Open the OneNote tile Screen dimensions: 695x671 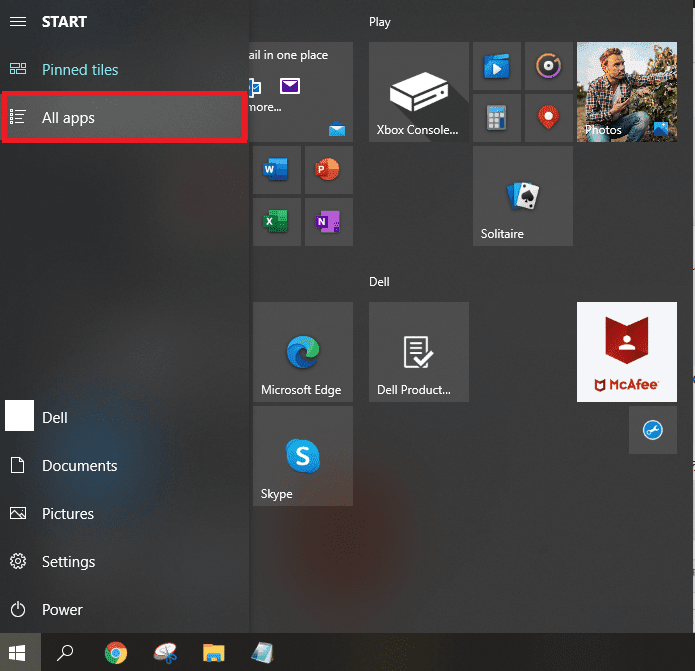point(329,222)
